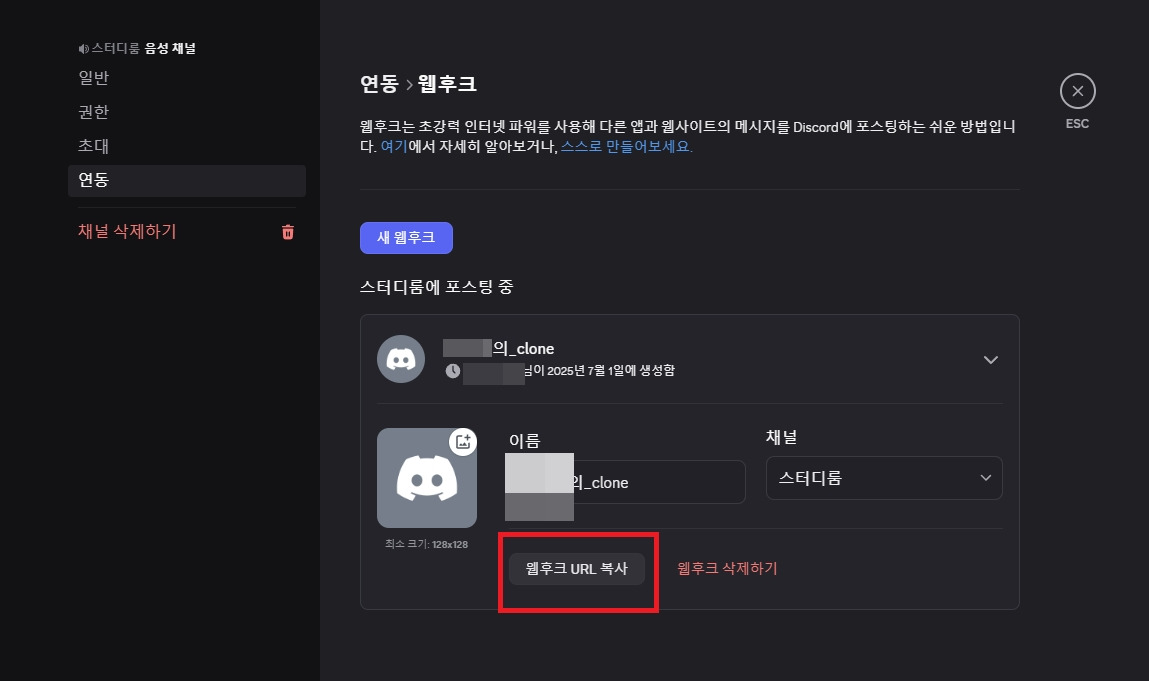
Task: Click the 최소 크기: 128x128 caption
Action: point(426,544)
